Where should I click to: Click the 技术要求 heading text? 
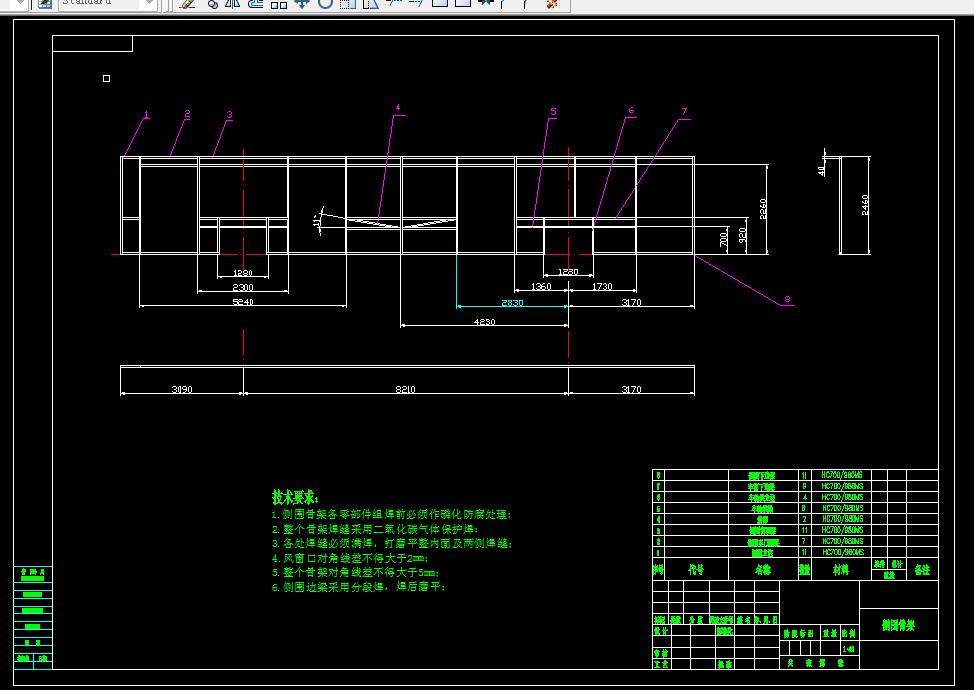point(296,497)
